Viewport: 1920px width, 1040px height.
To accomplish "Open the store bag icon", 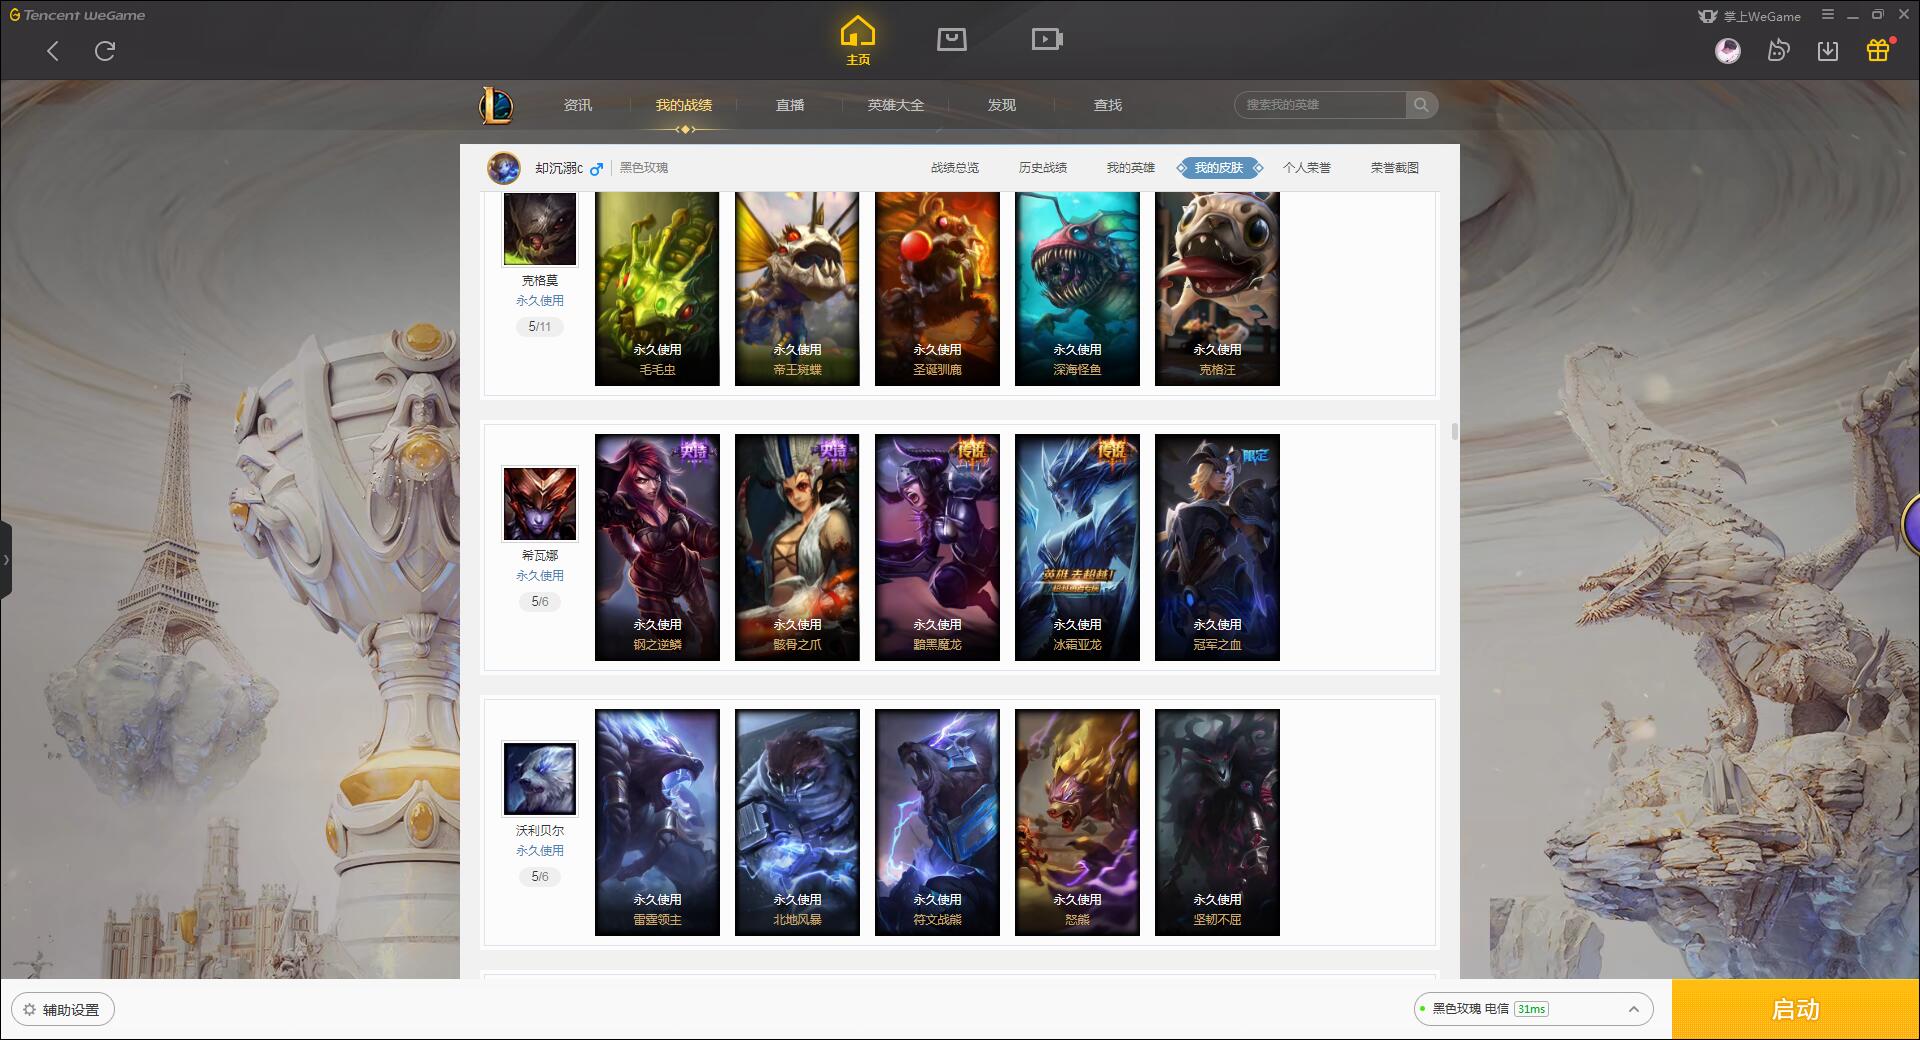I will [x=952, y=39].
